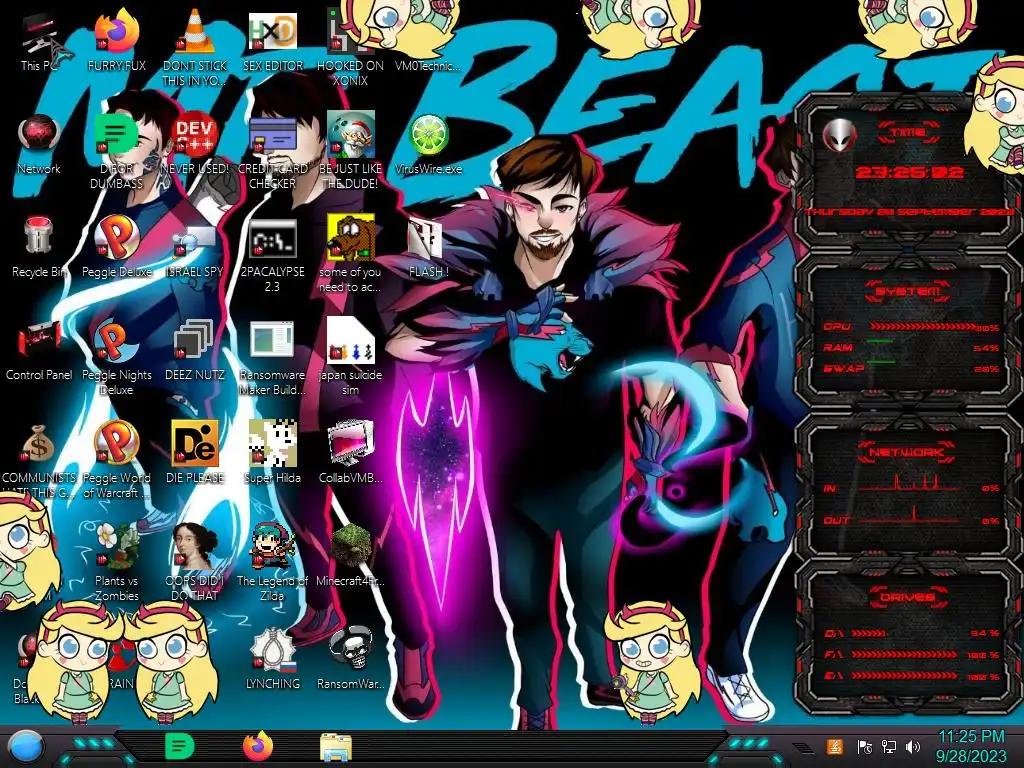1024x768 pixels.
Task: Click the CPU usage bar in widget
Action: click(x=921, y=327)
